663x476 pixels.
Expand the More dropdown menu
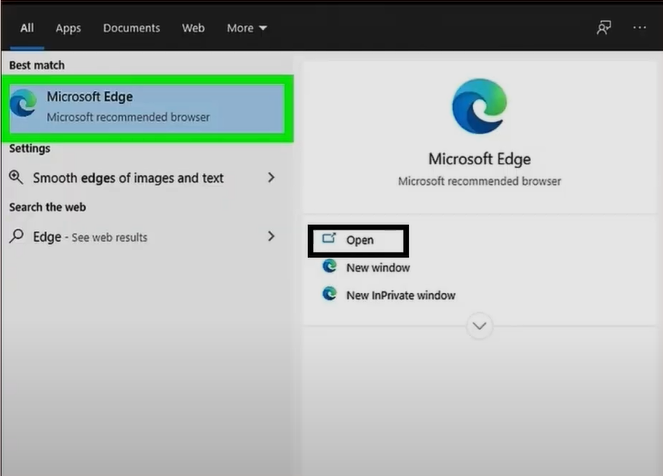tap(247, 28)
